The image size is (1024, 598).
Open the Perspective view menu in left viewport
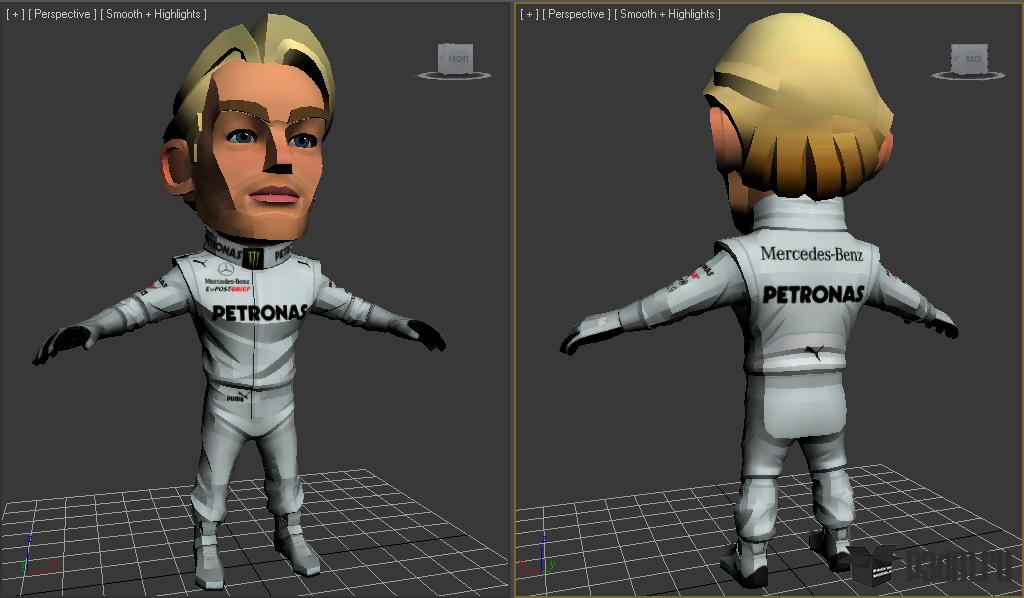click(x=64, y=14)
